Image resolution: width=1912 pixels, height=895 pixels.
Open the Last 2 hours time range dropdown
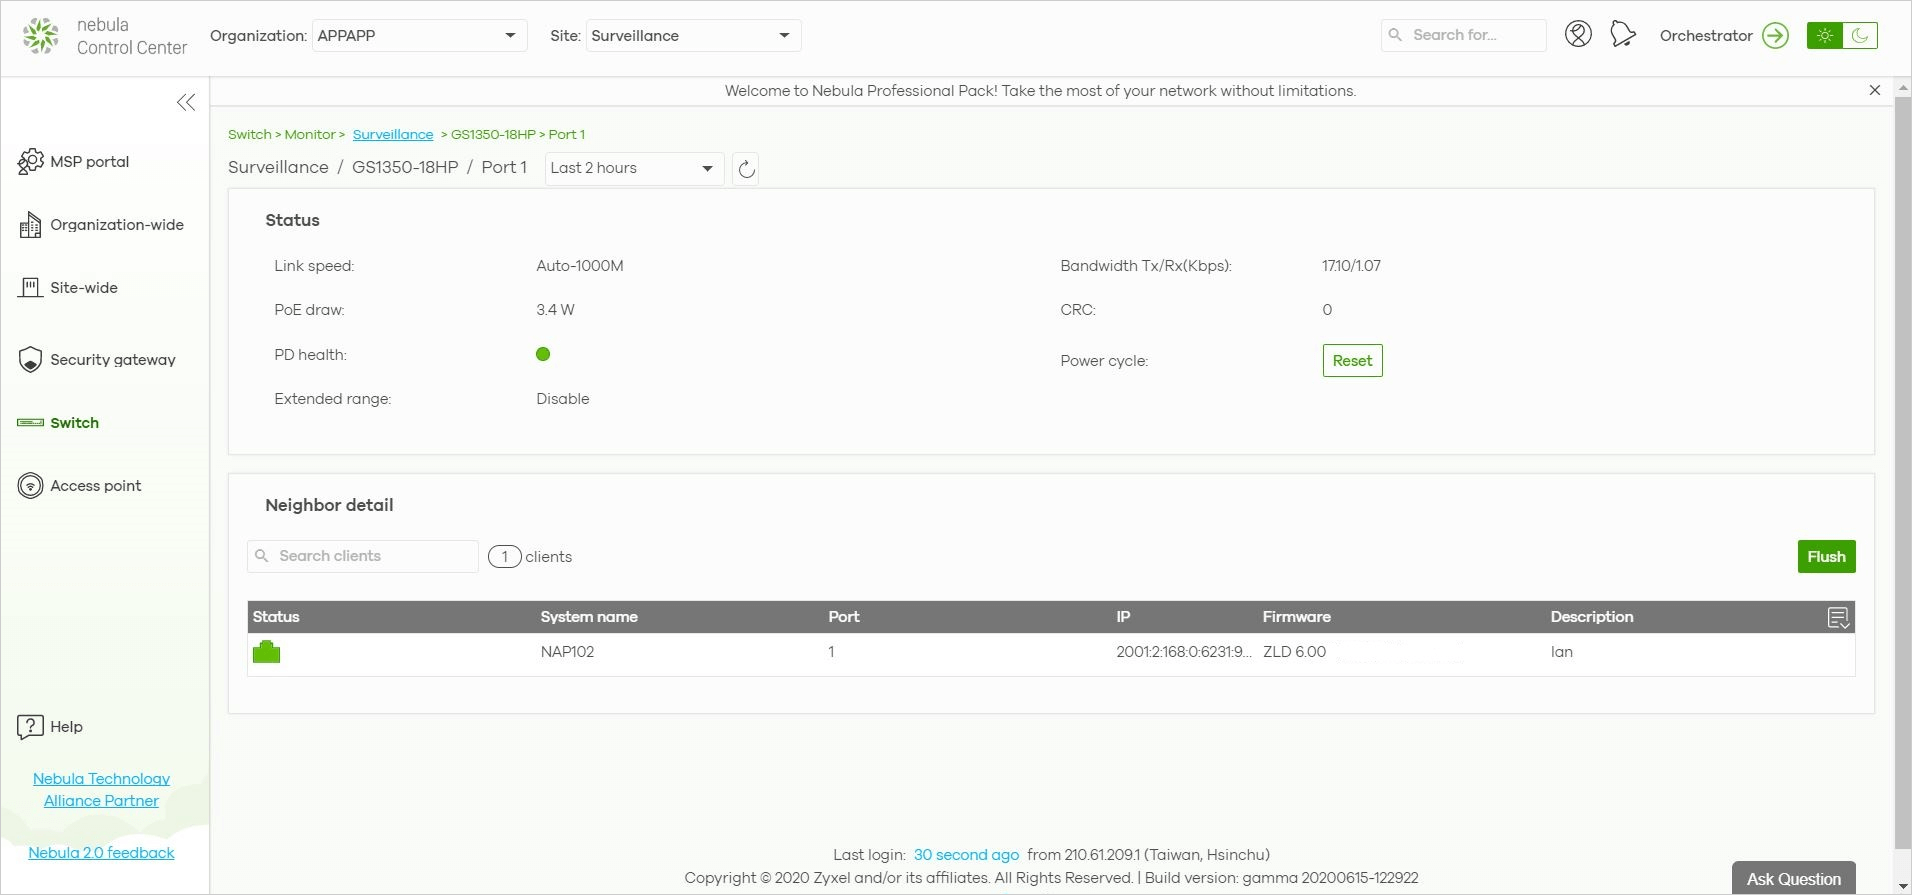(x=634, y=168)
